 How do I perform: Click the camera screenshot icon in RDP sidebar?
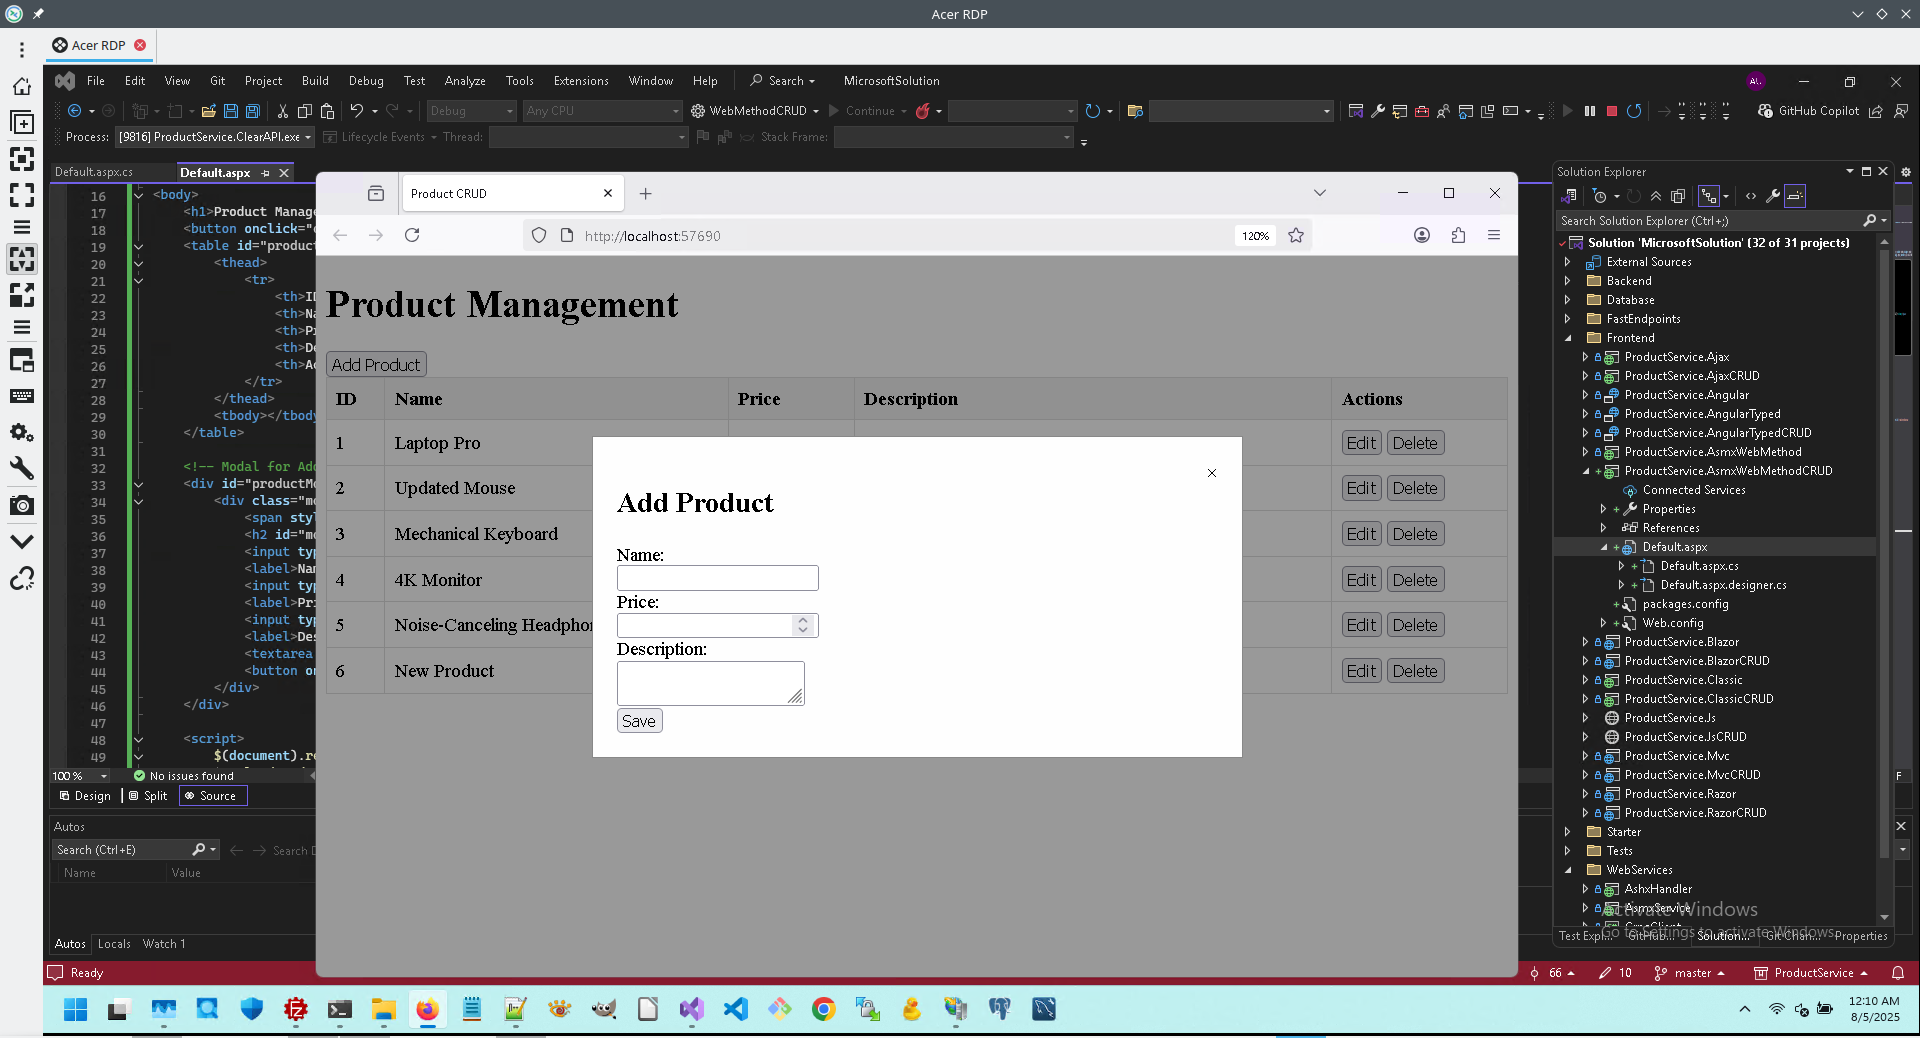click(x=22, y=505)
